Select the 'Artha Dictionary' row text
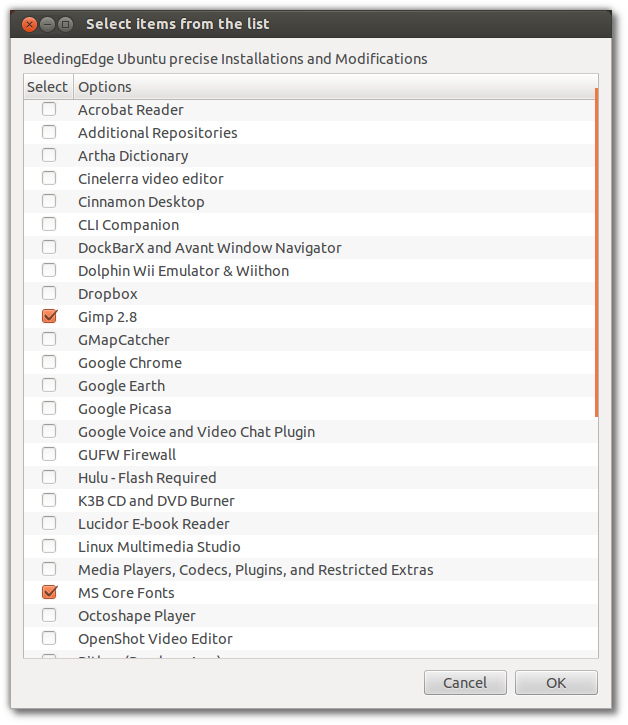Image resolution: width=628 pixels, height=725 pixels. [133, 156]
